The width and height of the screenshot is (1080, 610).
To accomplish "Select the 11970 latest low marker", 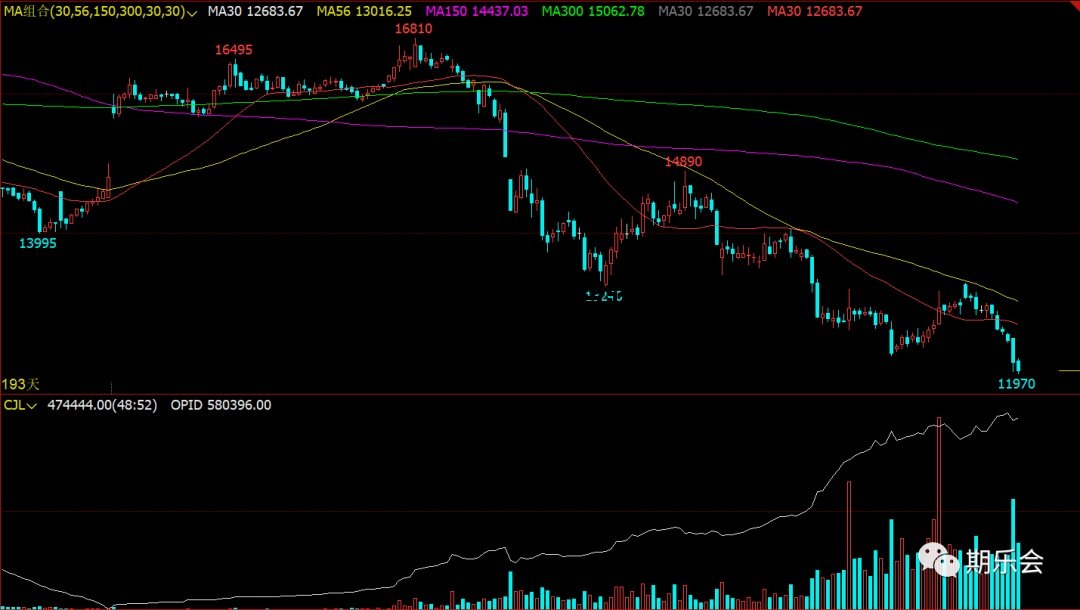I will coord(1016,383).
